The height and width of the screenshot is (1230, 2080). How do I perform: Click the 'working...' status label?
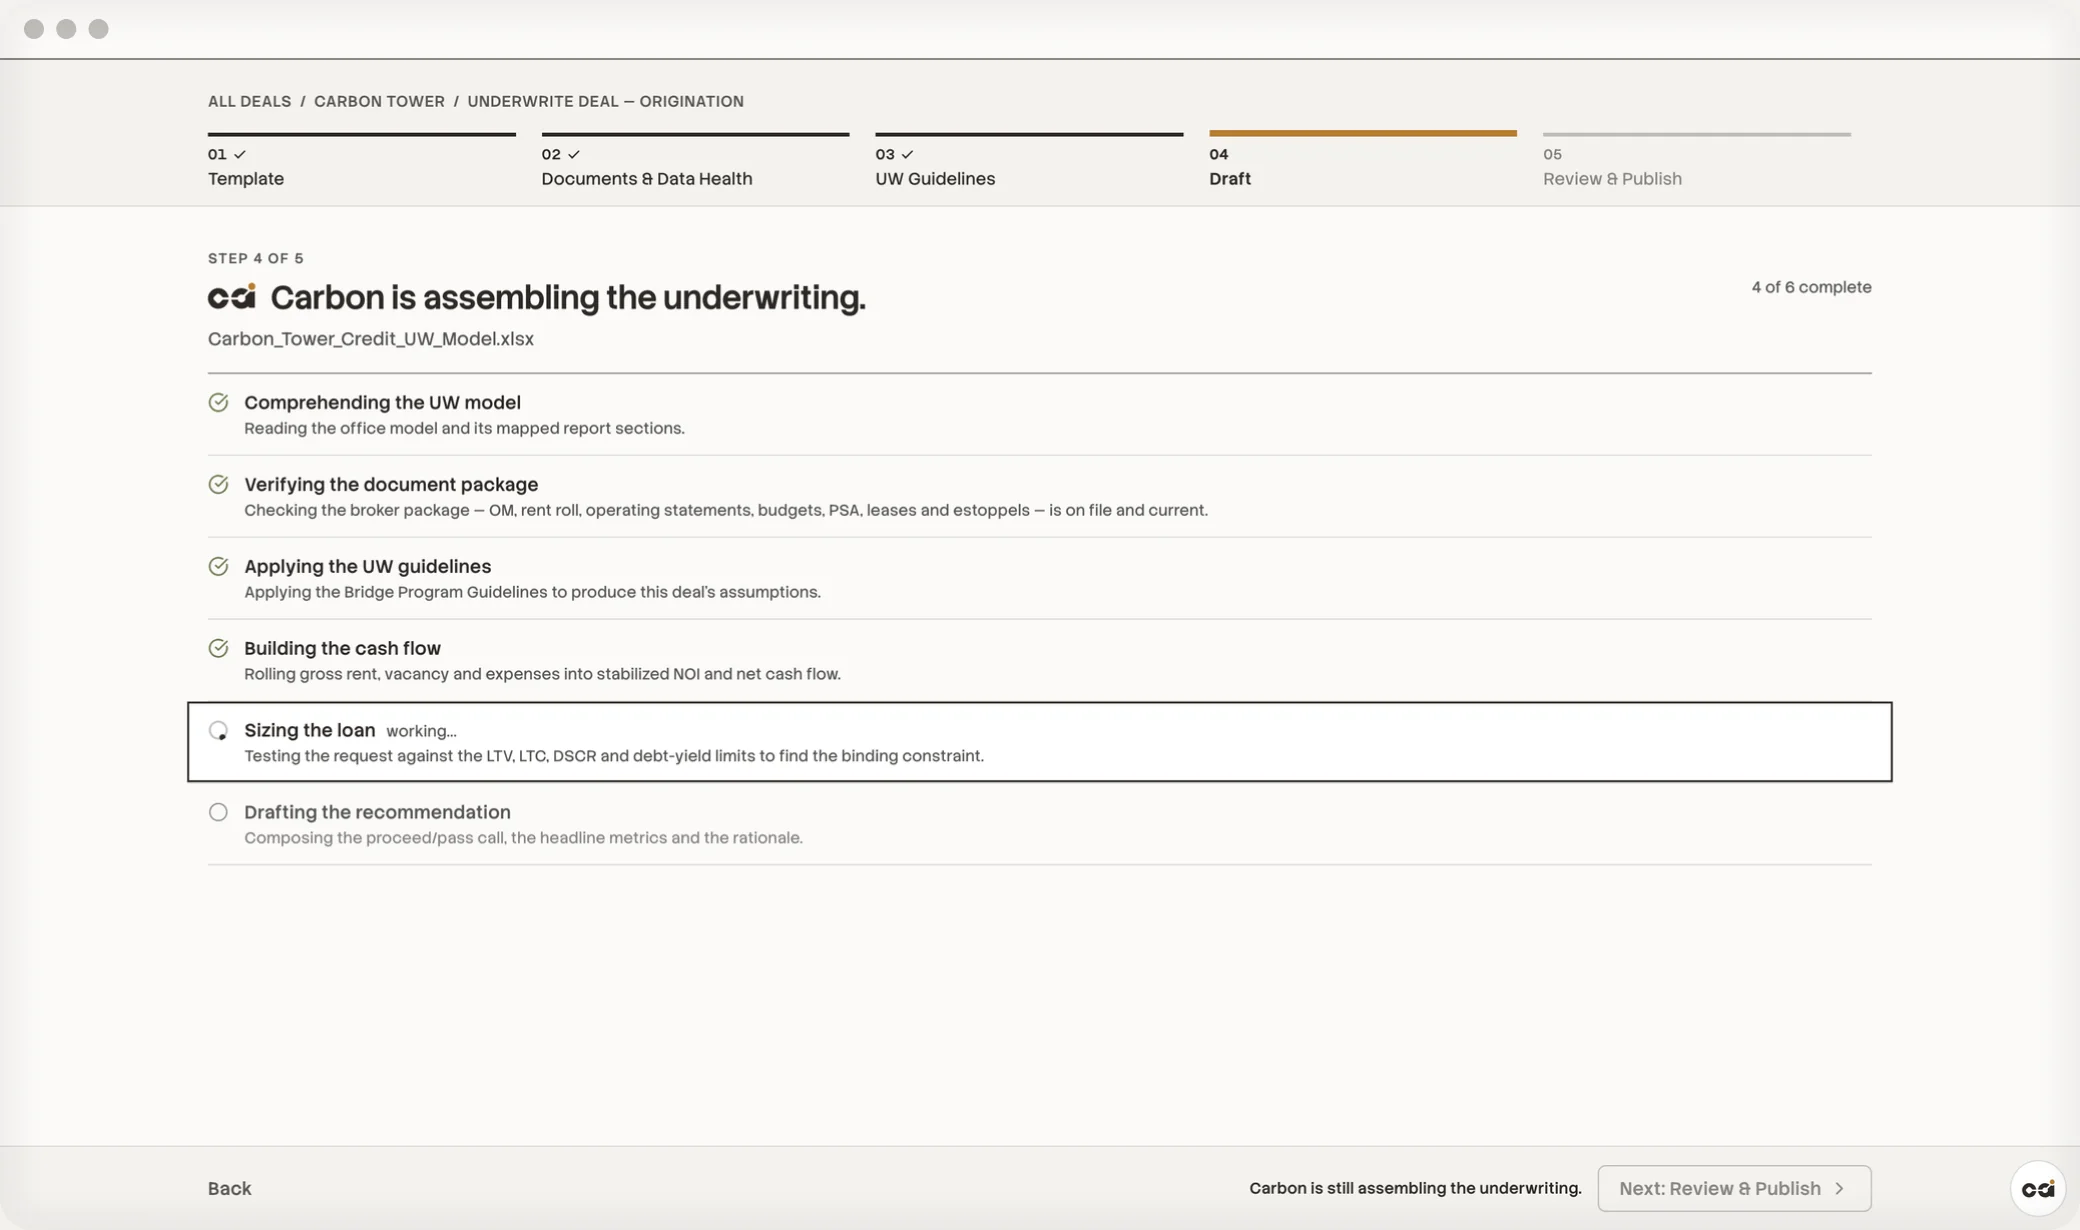pyautogui.click(x=421, y=731)
